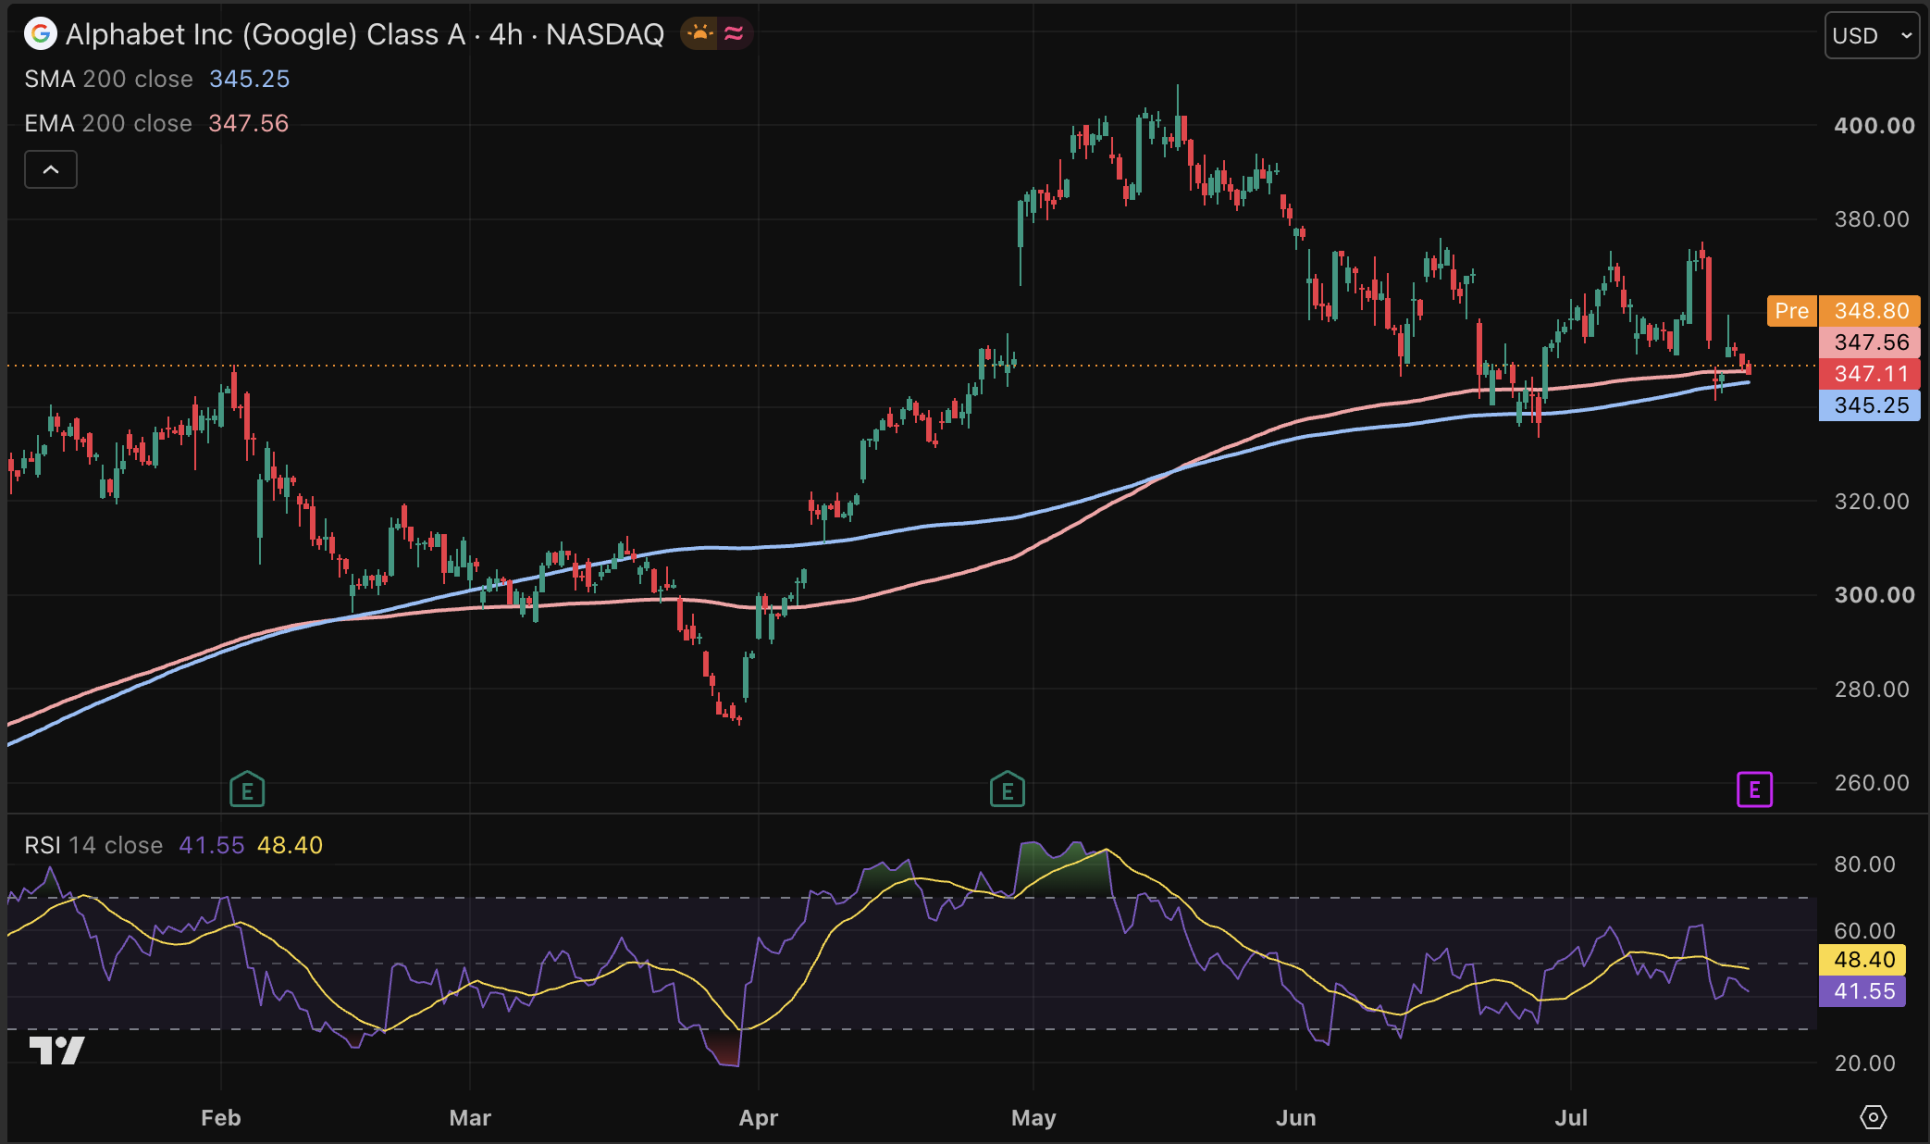This screenshot has width=1930, height=1144.
Task: Open the USD currency dropdown
Action: (x=1872, y=36)
